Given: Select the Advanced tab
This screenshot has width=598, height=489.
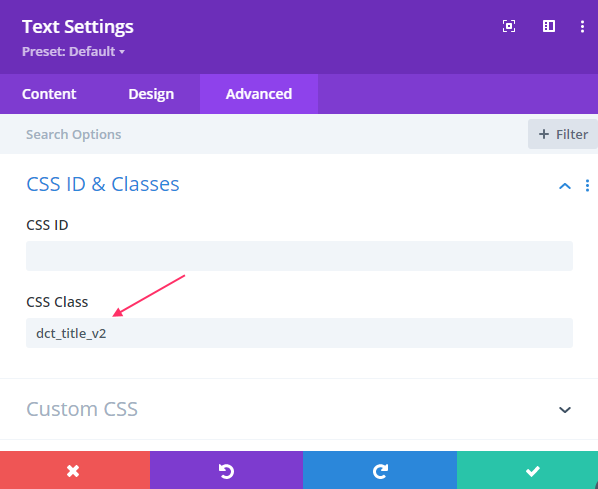Looking at the screenshot, I should click(x=259, y=94).
